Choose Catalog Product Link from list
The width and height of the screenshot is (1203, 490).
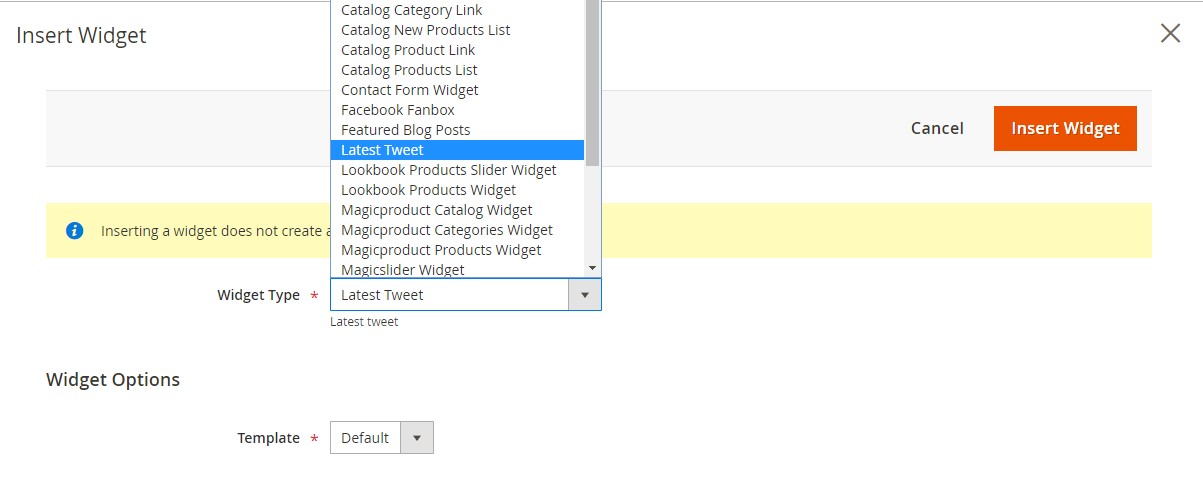pyautogui.click(x=408, y=50)
